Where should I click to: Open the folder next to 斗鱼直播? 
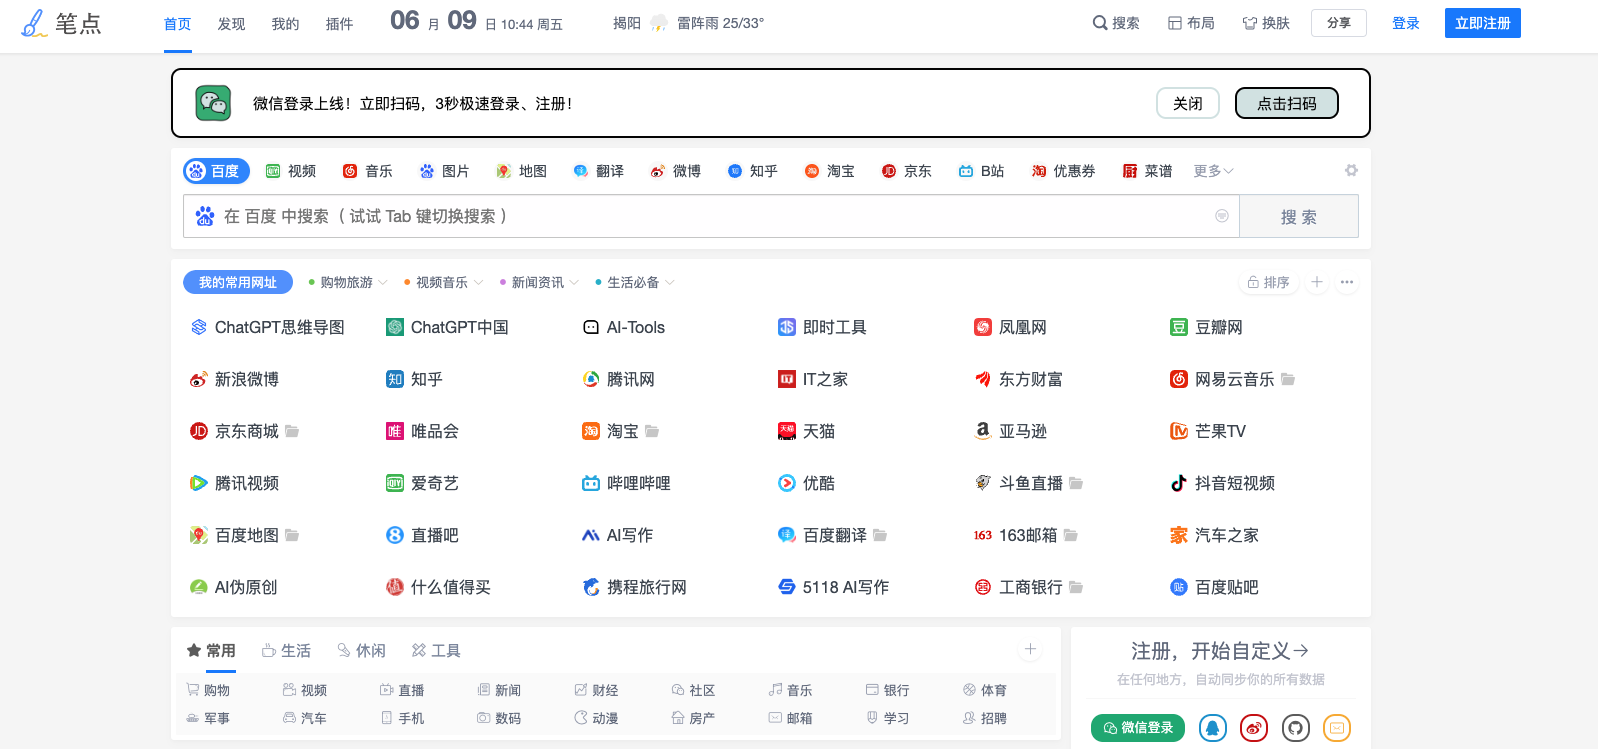[1076, 483]
